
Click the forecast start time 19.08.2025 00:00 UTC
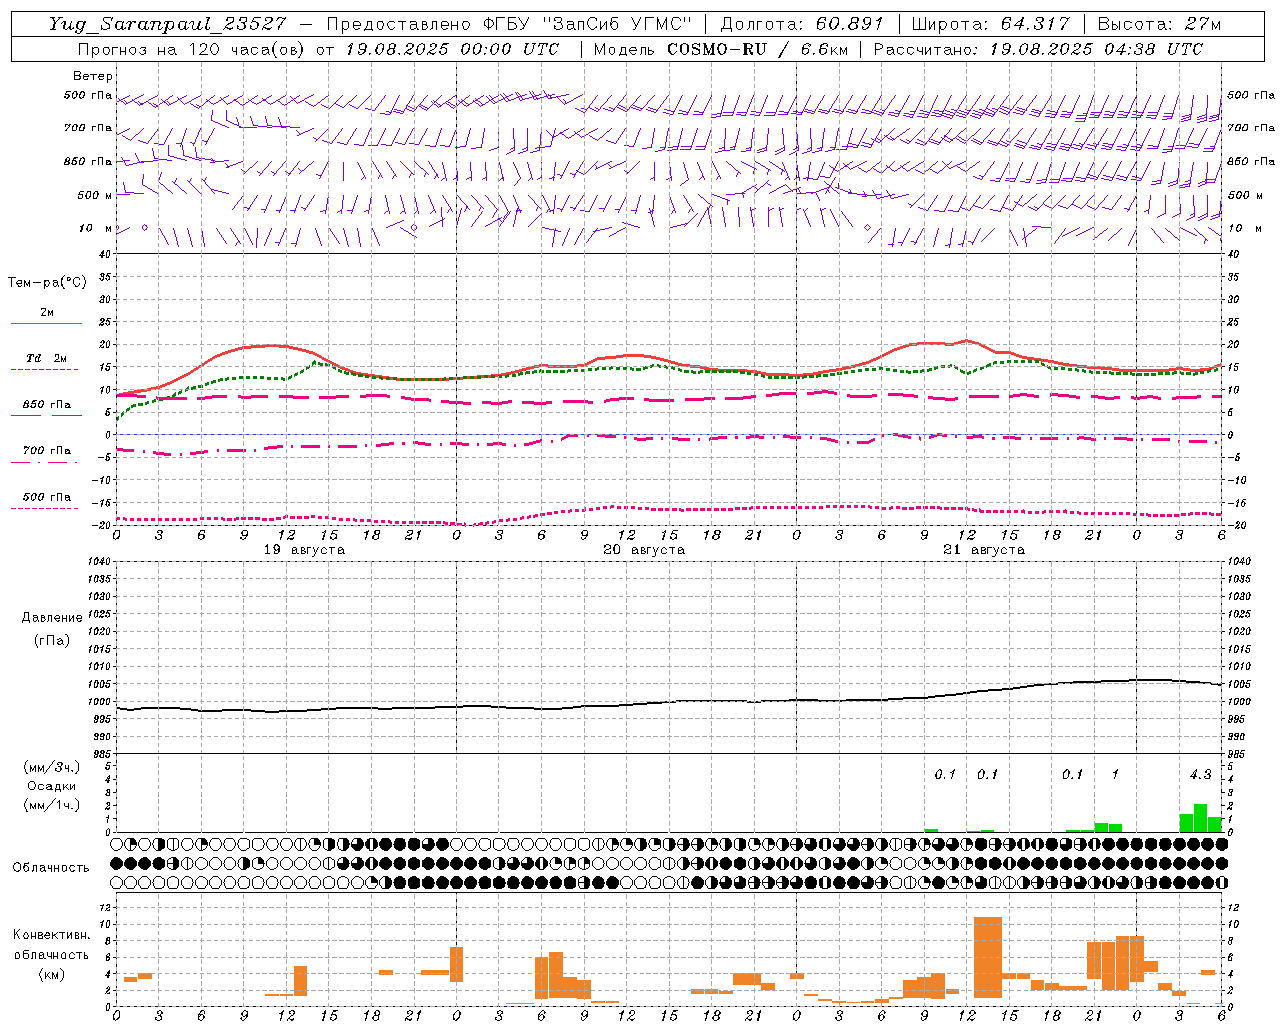(x=452, y=49)
